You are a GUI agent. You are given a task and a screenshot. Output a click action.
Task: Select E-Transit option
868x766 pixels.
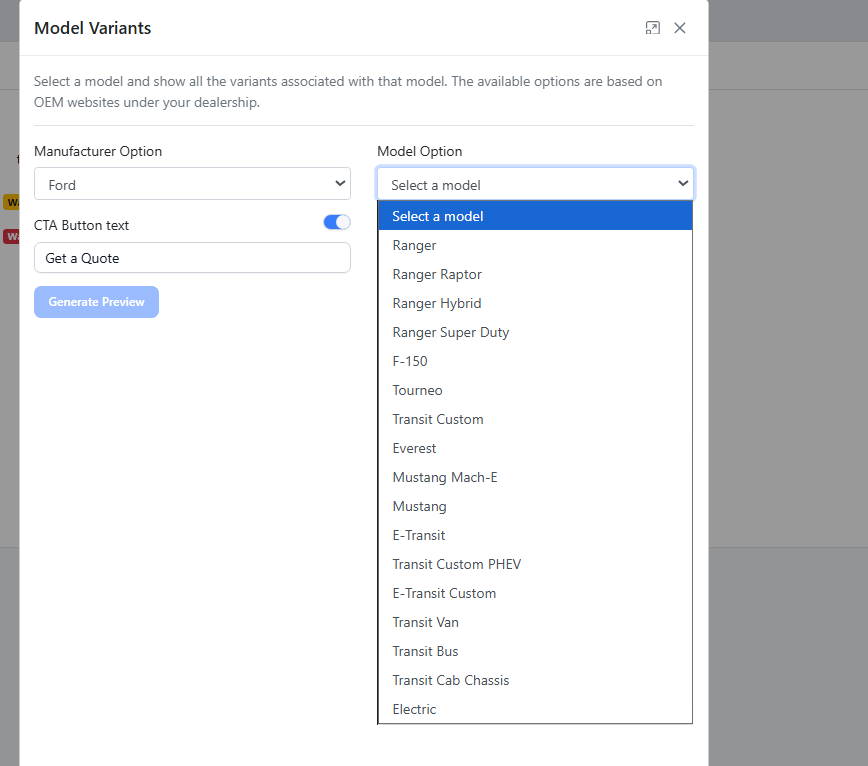[x=419, y=535]
